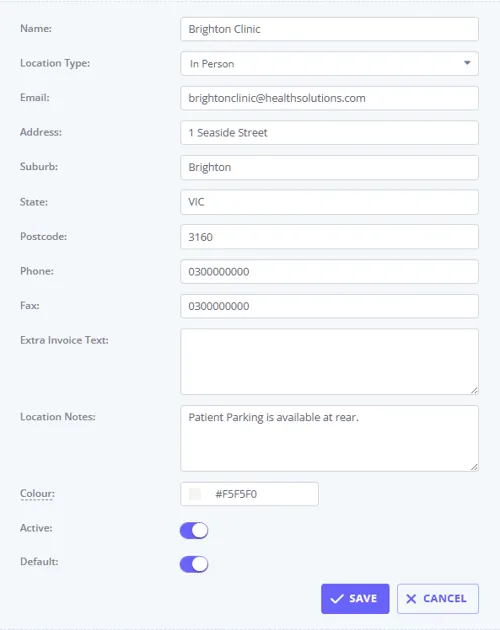Click the Name field with Brighton Clinic
This screenshot has height=630, width=500.
tap(329, 29)
